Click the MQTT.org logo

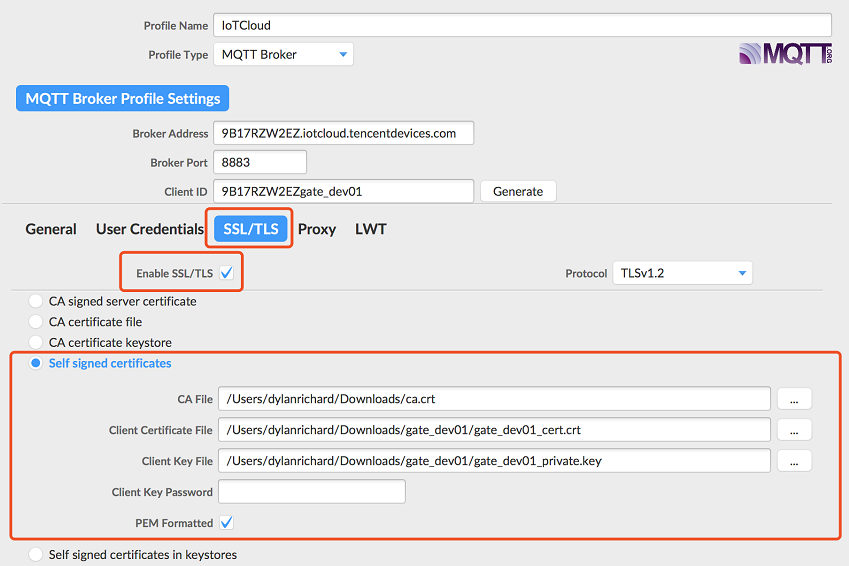coord(785,54)
